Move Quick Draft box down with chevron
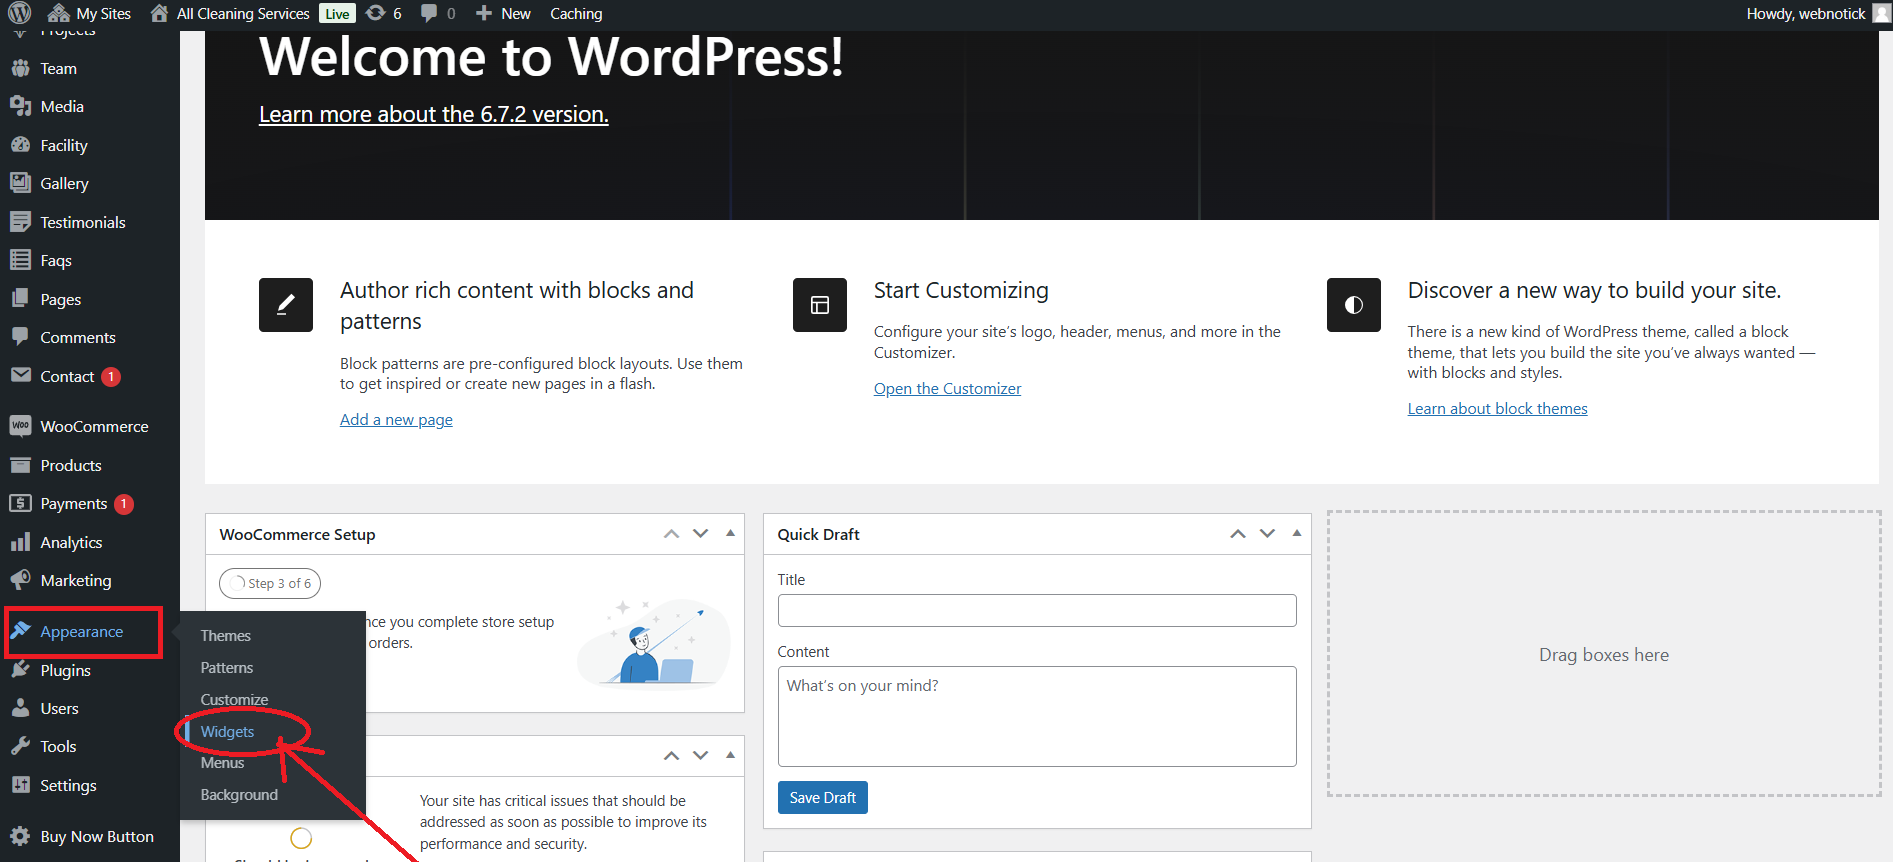1893x862 pixels. pos(1267,534)
